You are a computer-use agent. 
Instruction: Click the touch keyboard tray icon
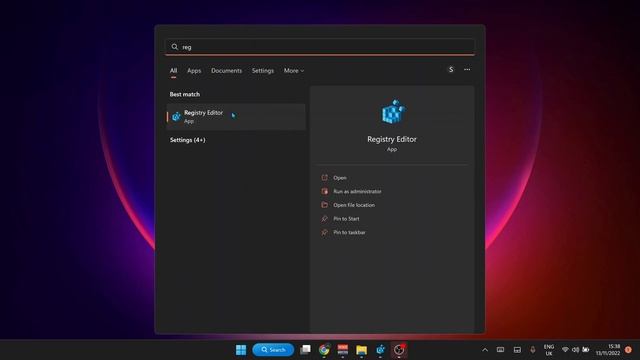coord(500,350)
